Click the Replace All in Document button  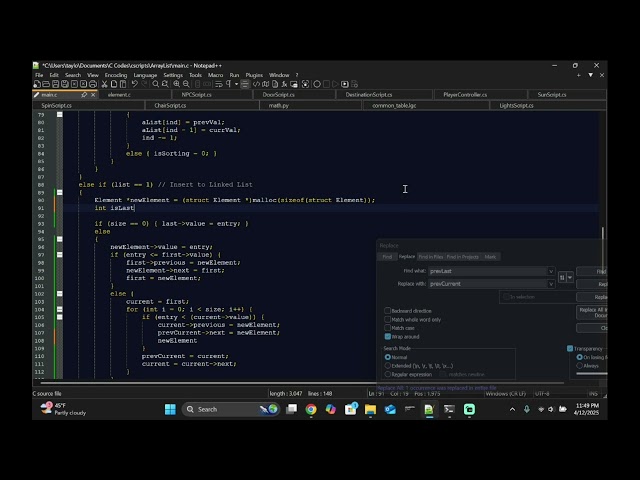pos(592,313)
